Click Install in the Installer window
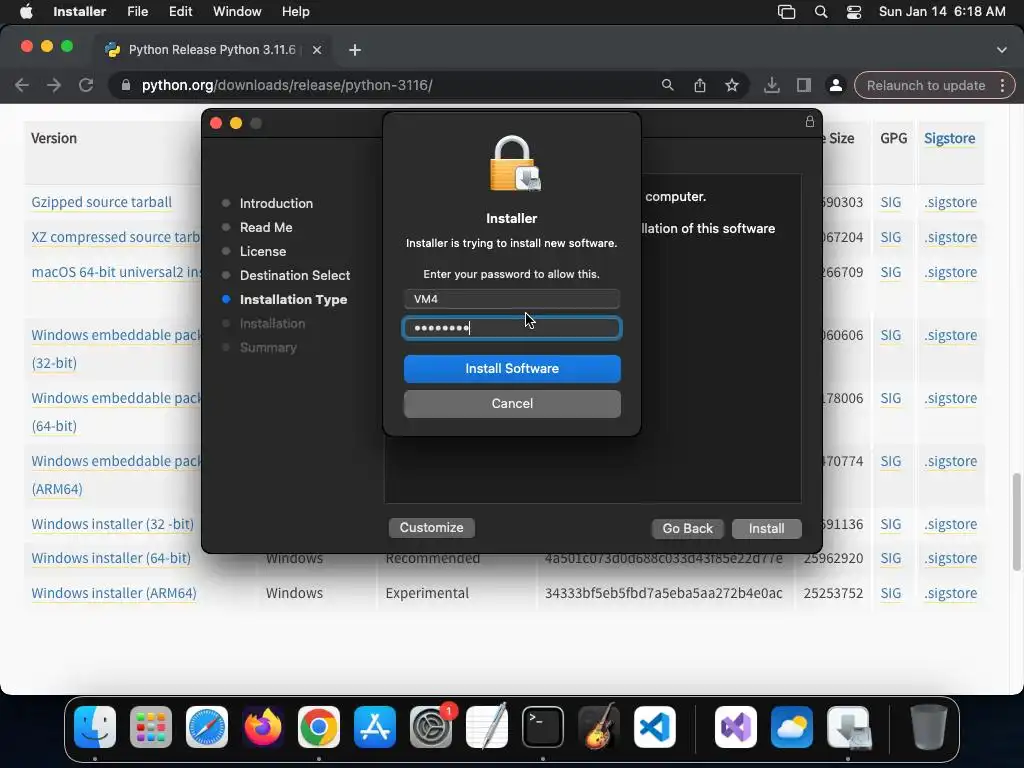 [767, 528]
